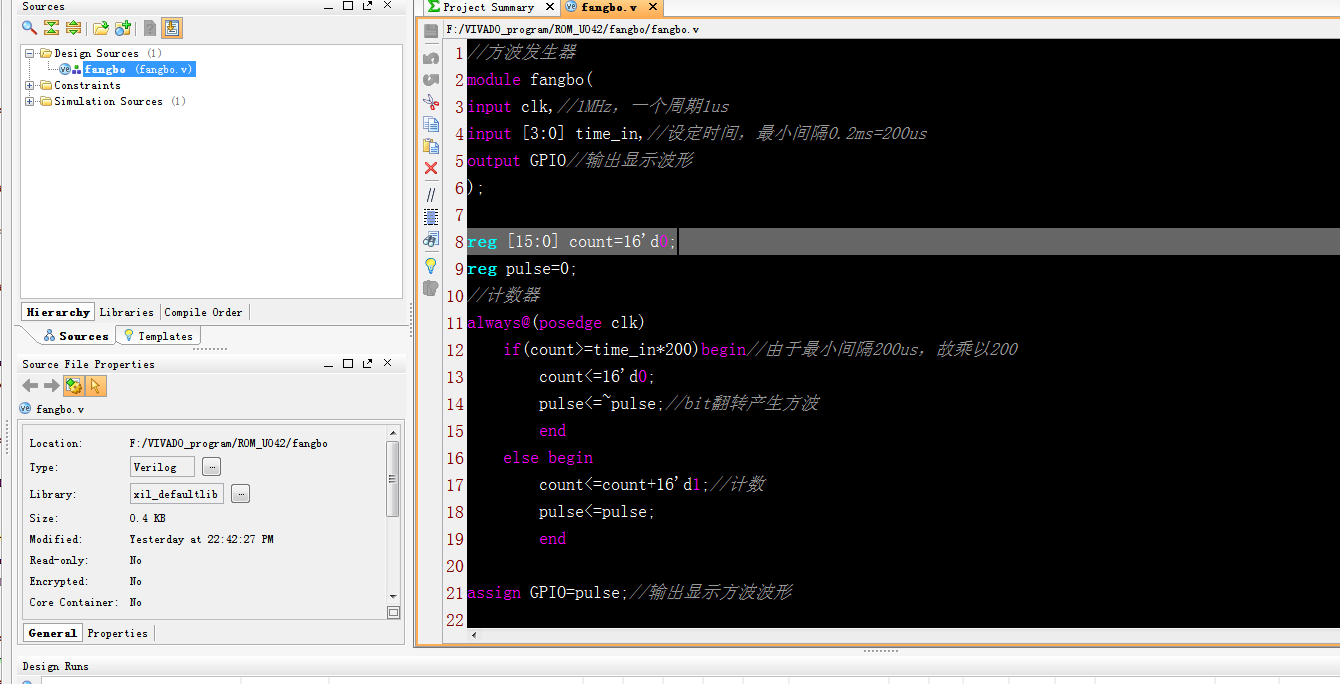Click the browse button next to Verilog type
1340x684 pixels.
click(211, 467)
